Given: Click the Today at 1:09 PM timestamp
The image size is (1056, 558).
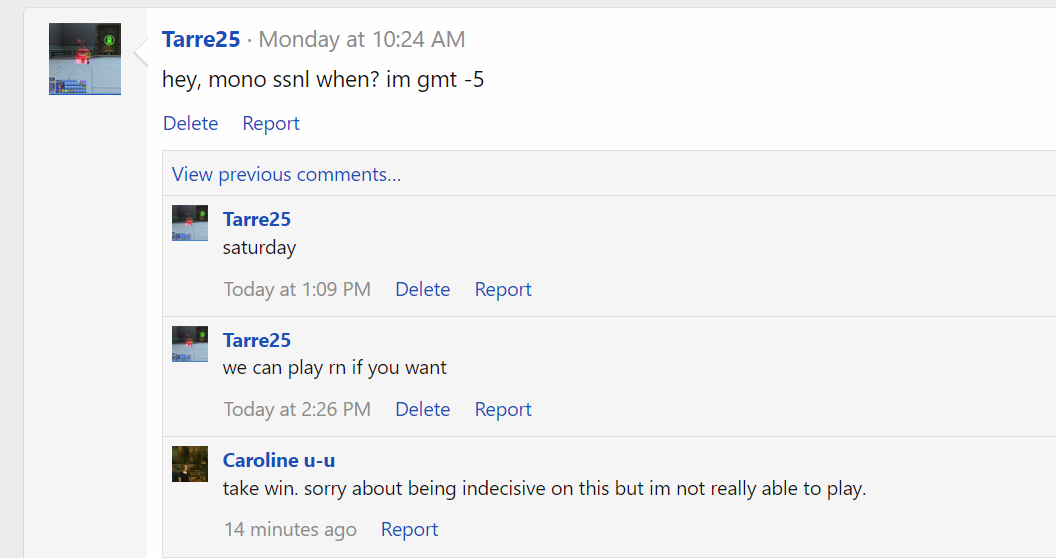Looking at the screenshot, I should (297, 289).
